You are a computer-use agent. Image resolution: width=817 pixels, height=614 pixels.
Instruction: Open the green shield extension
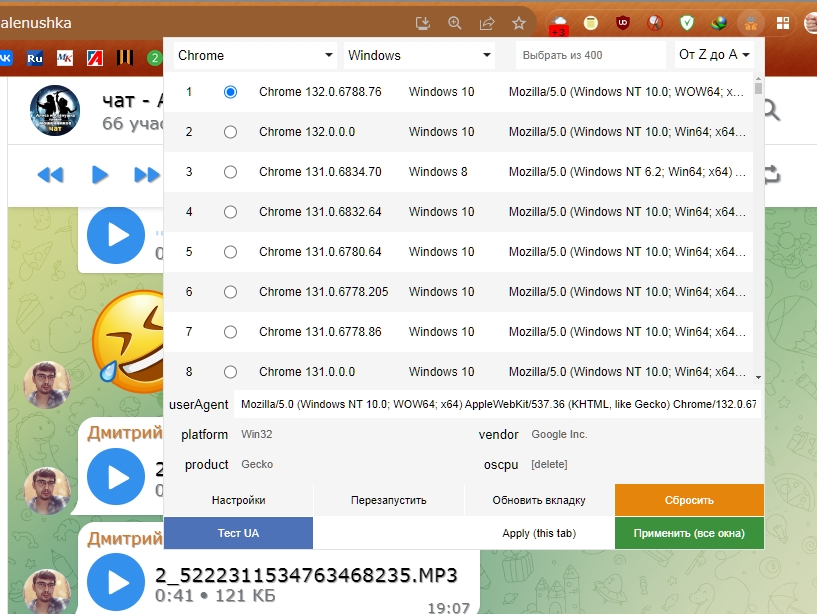click(687, 23)
